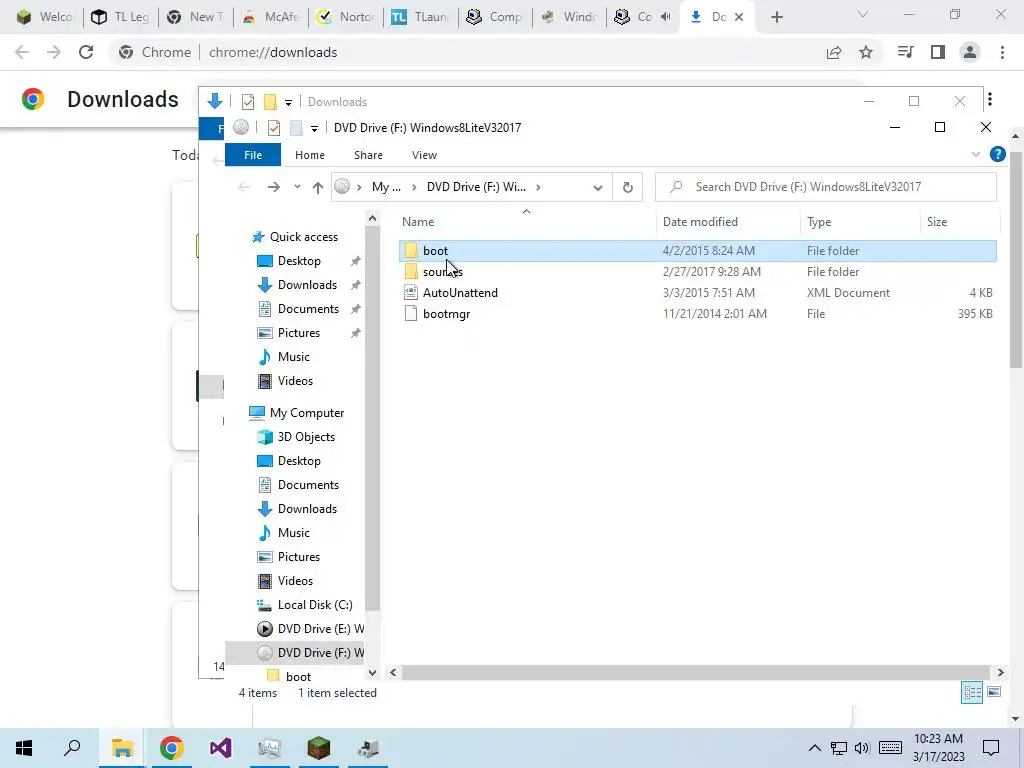
Task: Open the Windows Start menu
Action: coord(24,748)
